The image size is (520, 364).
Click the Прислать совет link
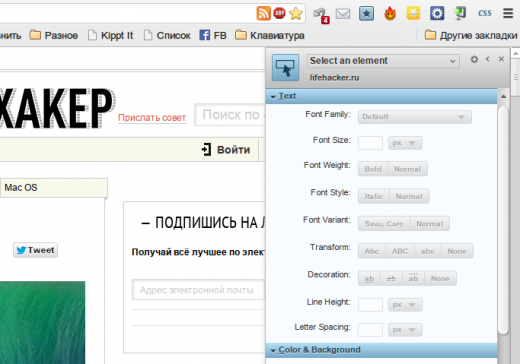click(x=152, y=118)
